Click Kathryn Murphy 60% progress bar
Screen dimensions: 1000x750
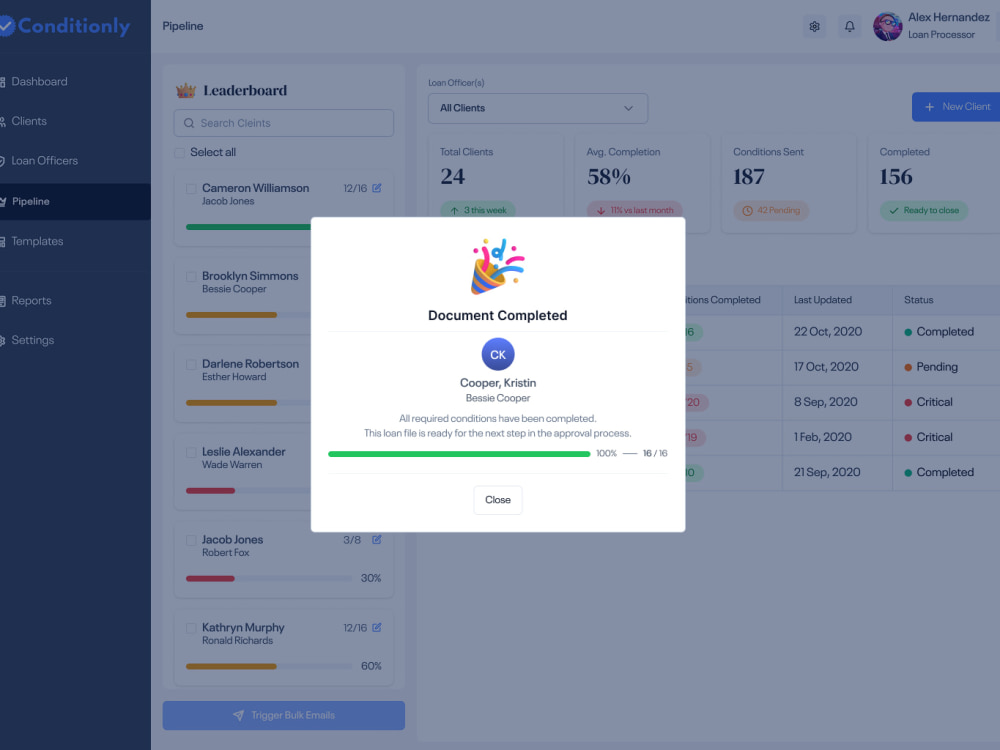tap(268, 666)
